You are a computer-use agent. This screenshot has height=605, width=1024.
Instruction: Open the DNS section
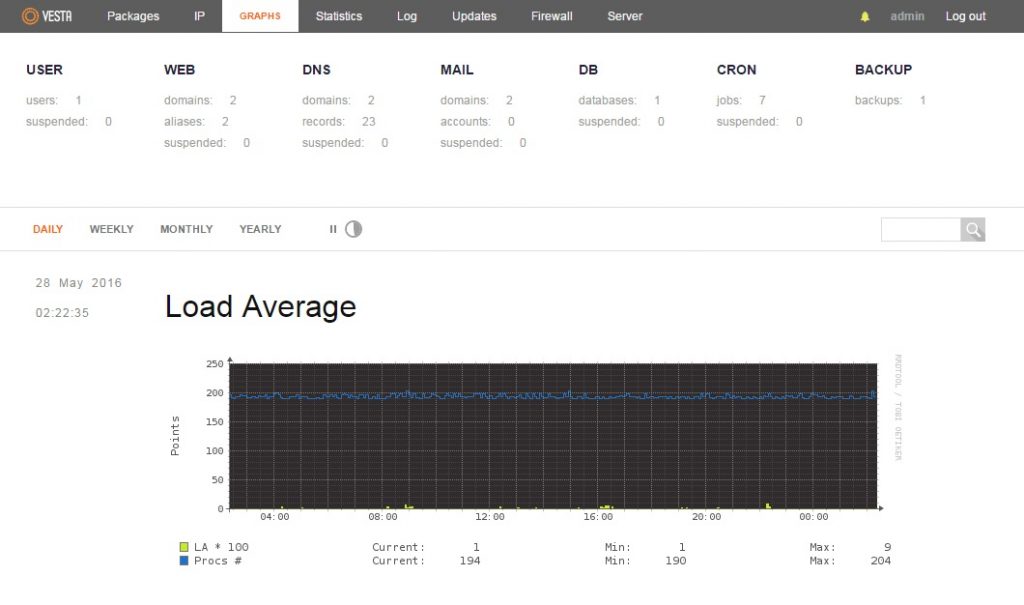[316, 70]
